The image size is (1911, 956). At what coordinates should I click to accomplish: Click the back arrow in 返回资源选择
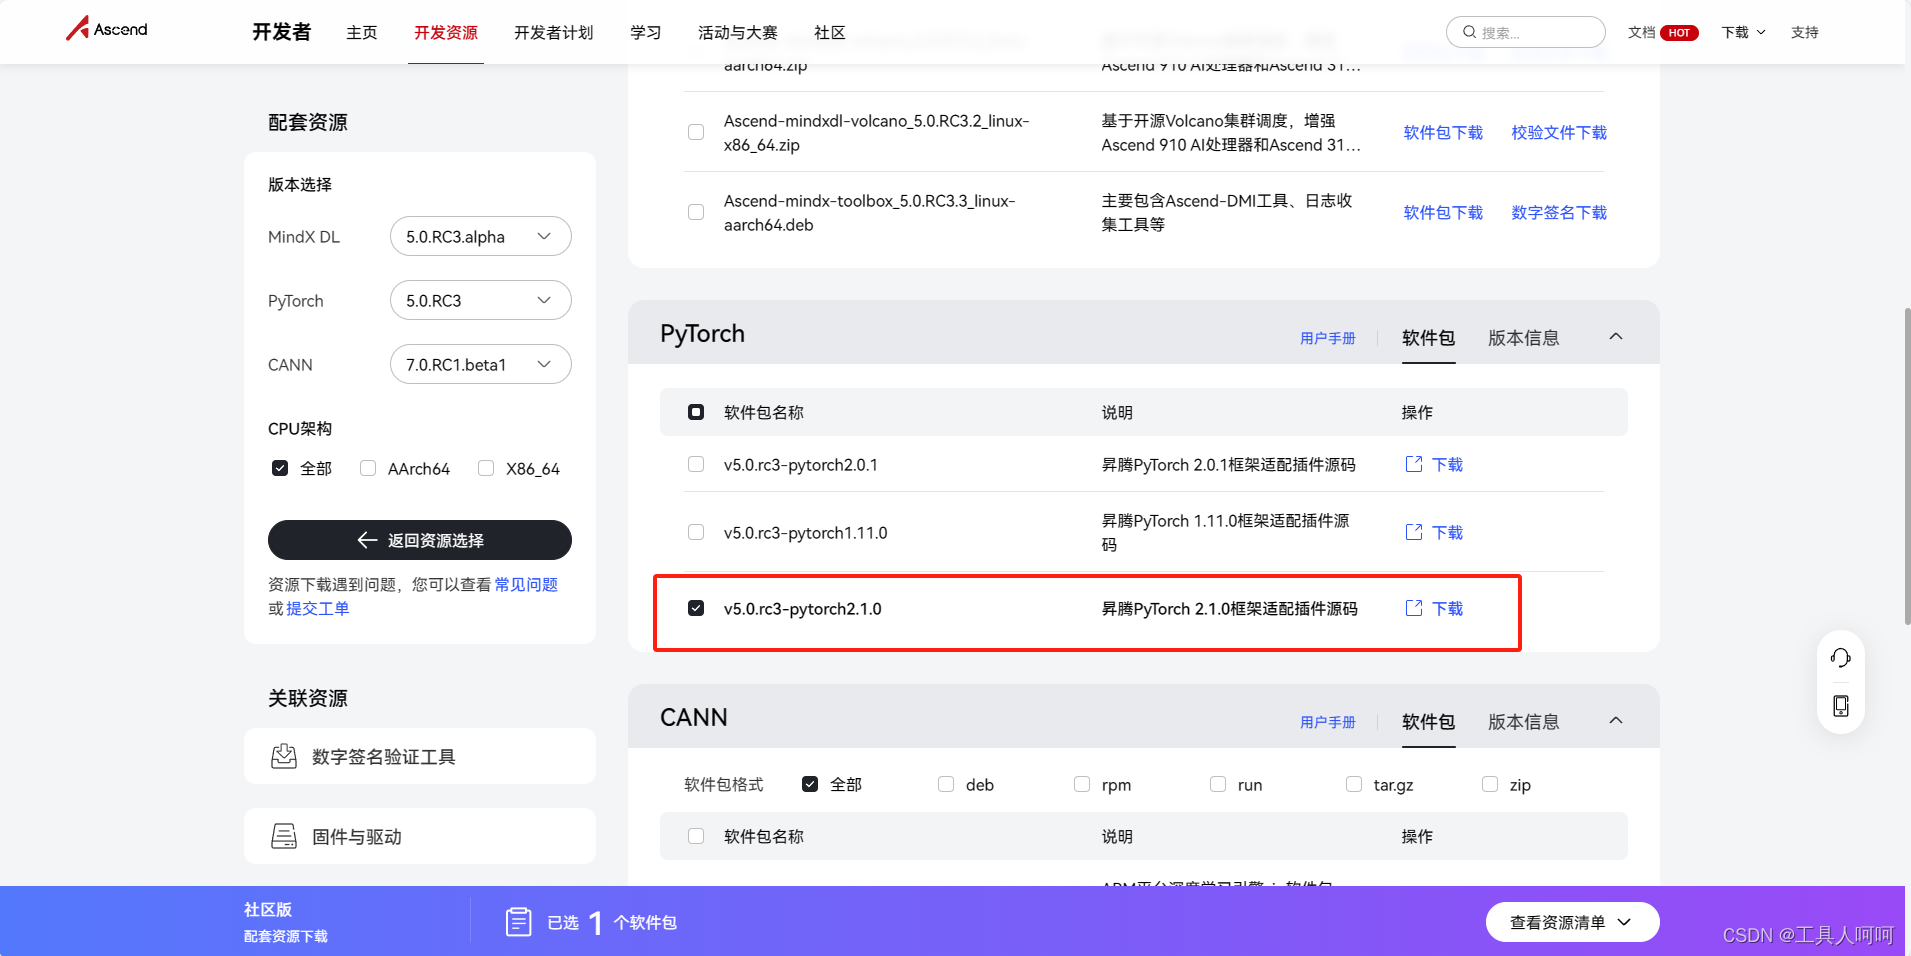click(367, 540)
